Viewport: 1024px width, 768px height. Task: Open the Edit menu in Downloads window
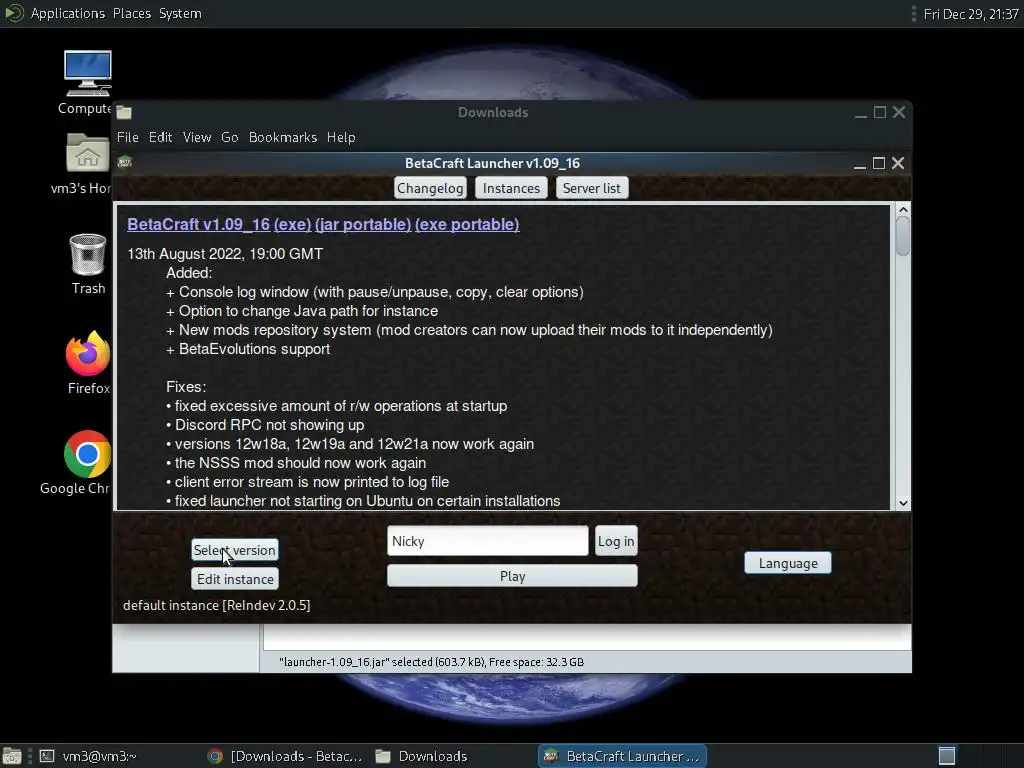point(160,137)
